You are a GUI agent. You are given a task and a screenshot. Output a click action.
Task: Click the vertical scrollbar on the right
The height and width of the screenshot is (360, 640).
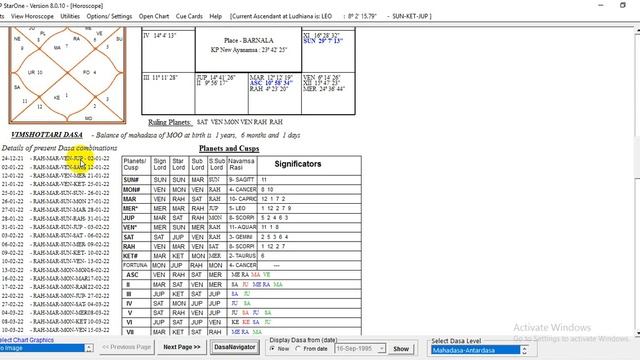click(637, 182)
